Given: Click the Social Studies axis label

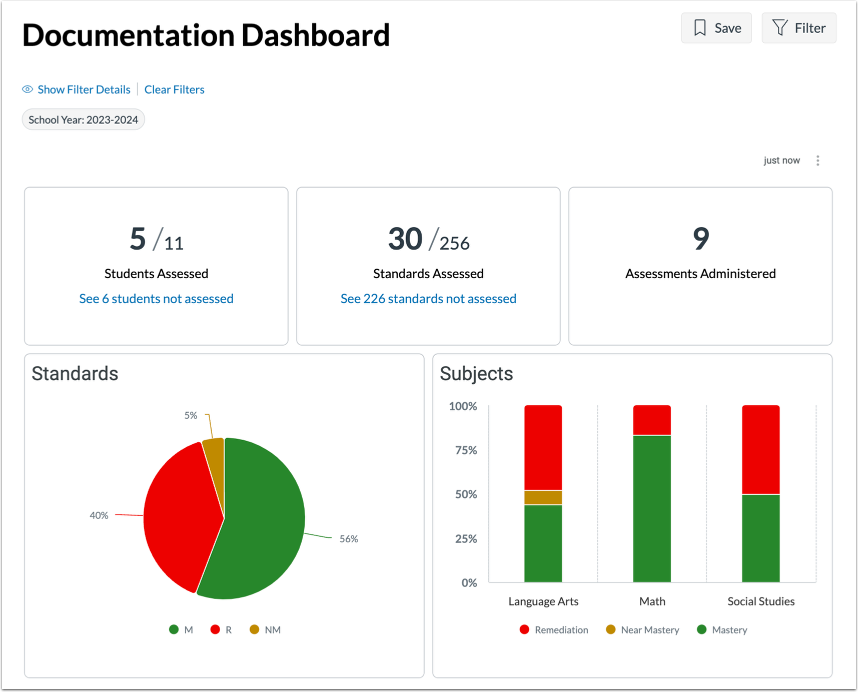Looking at the screenshot, I should click(761, 601).
